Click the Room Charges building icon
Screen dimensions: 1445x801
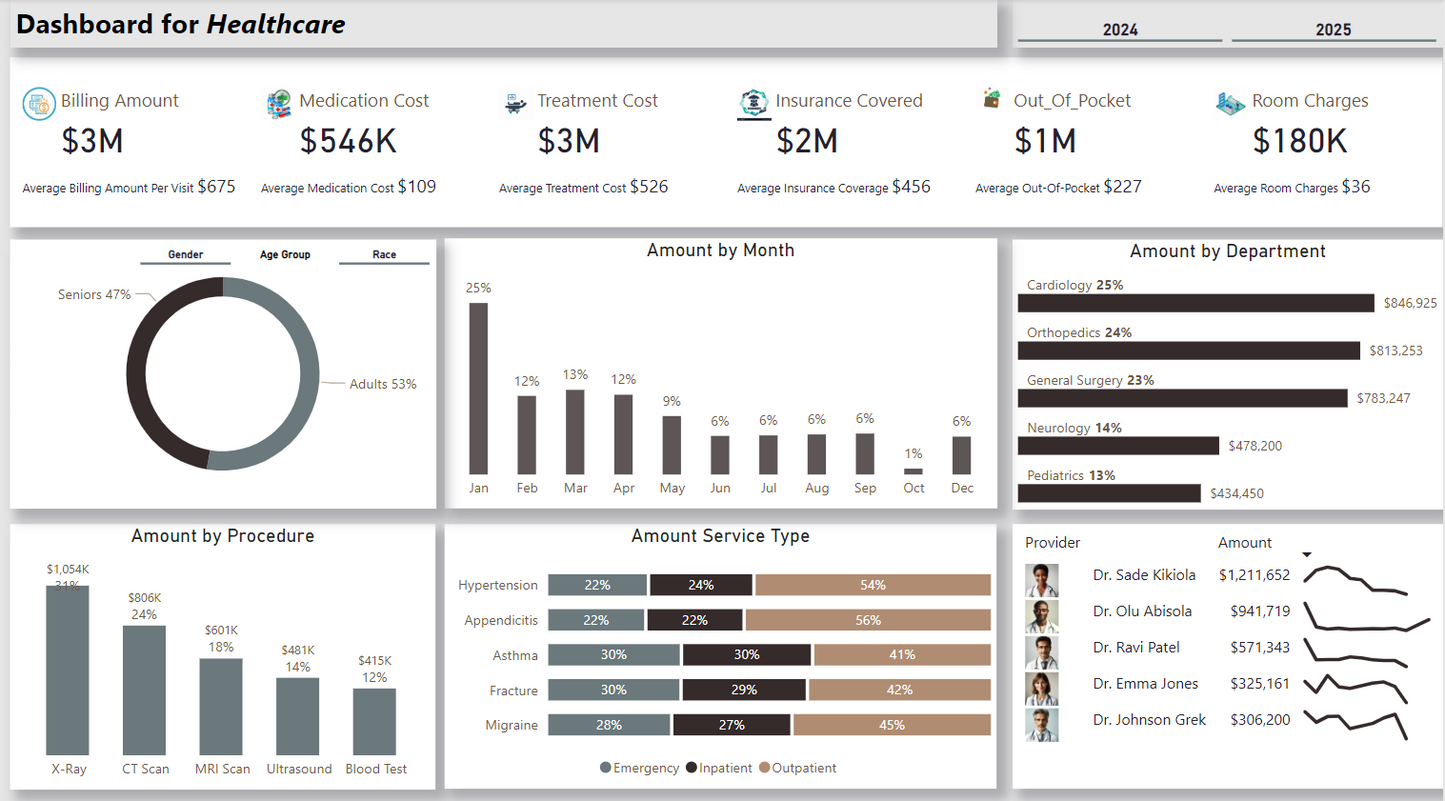(1230, 102)
